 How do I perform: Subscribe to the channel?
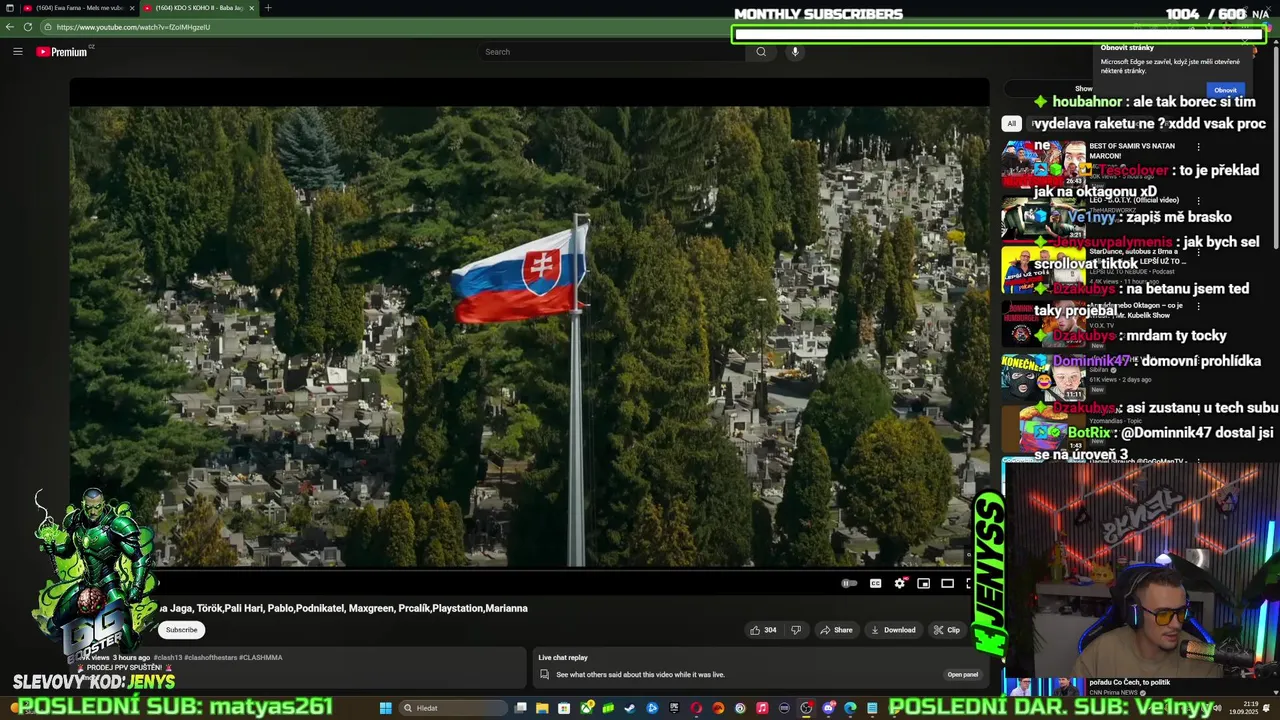click(x=181, y=630)
